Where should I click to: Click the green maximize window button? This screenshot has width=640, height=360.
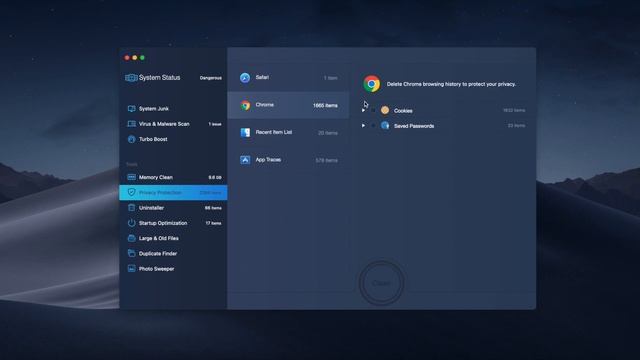pos(142,58)
